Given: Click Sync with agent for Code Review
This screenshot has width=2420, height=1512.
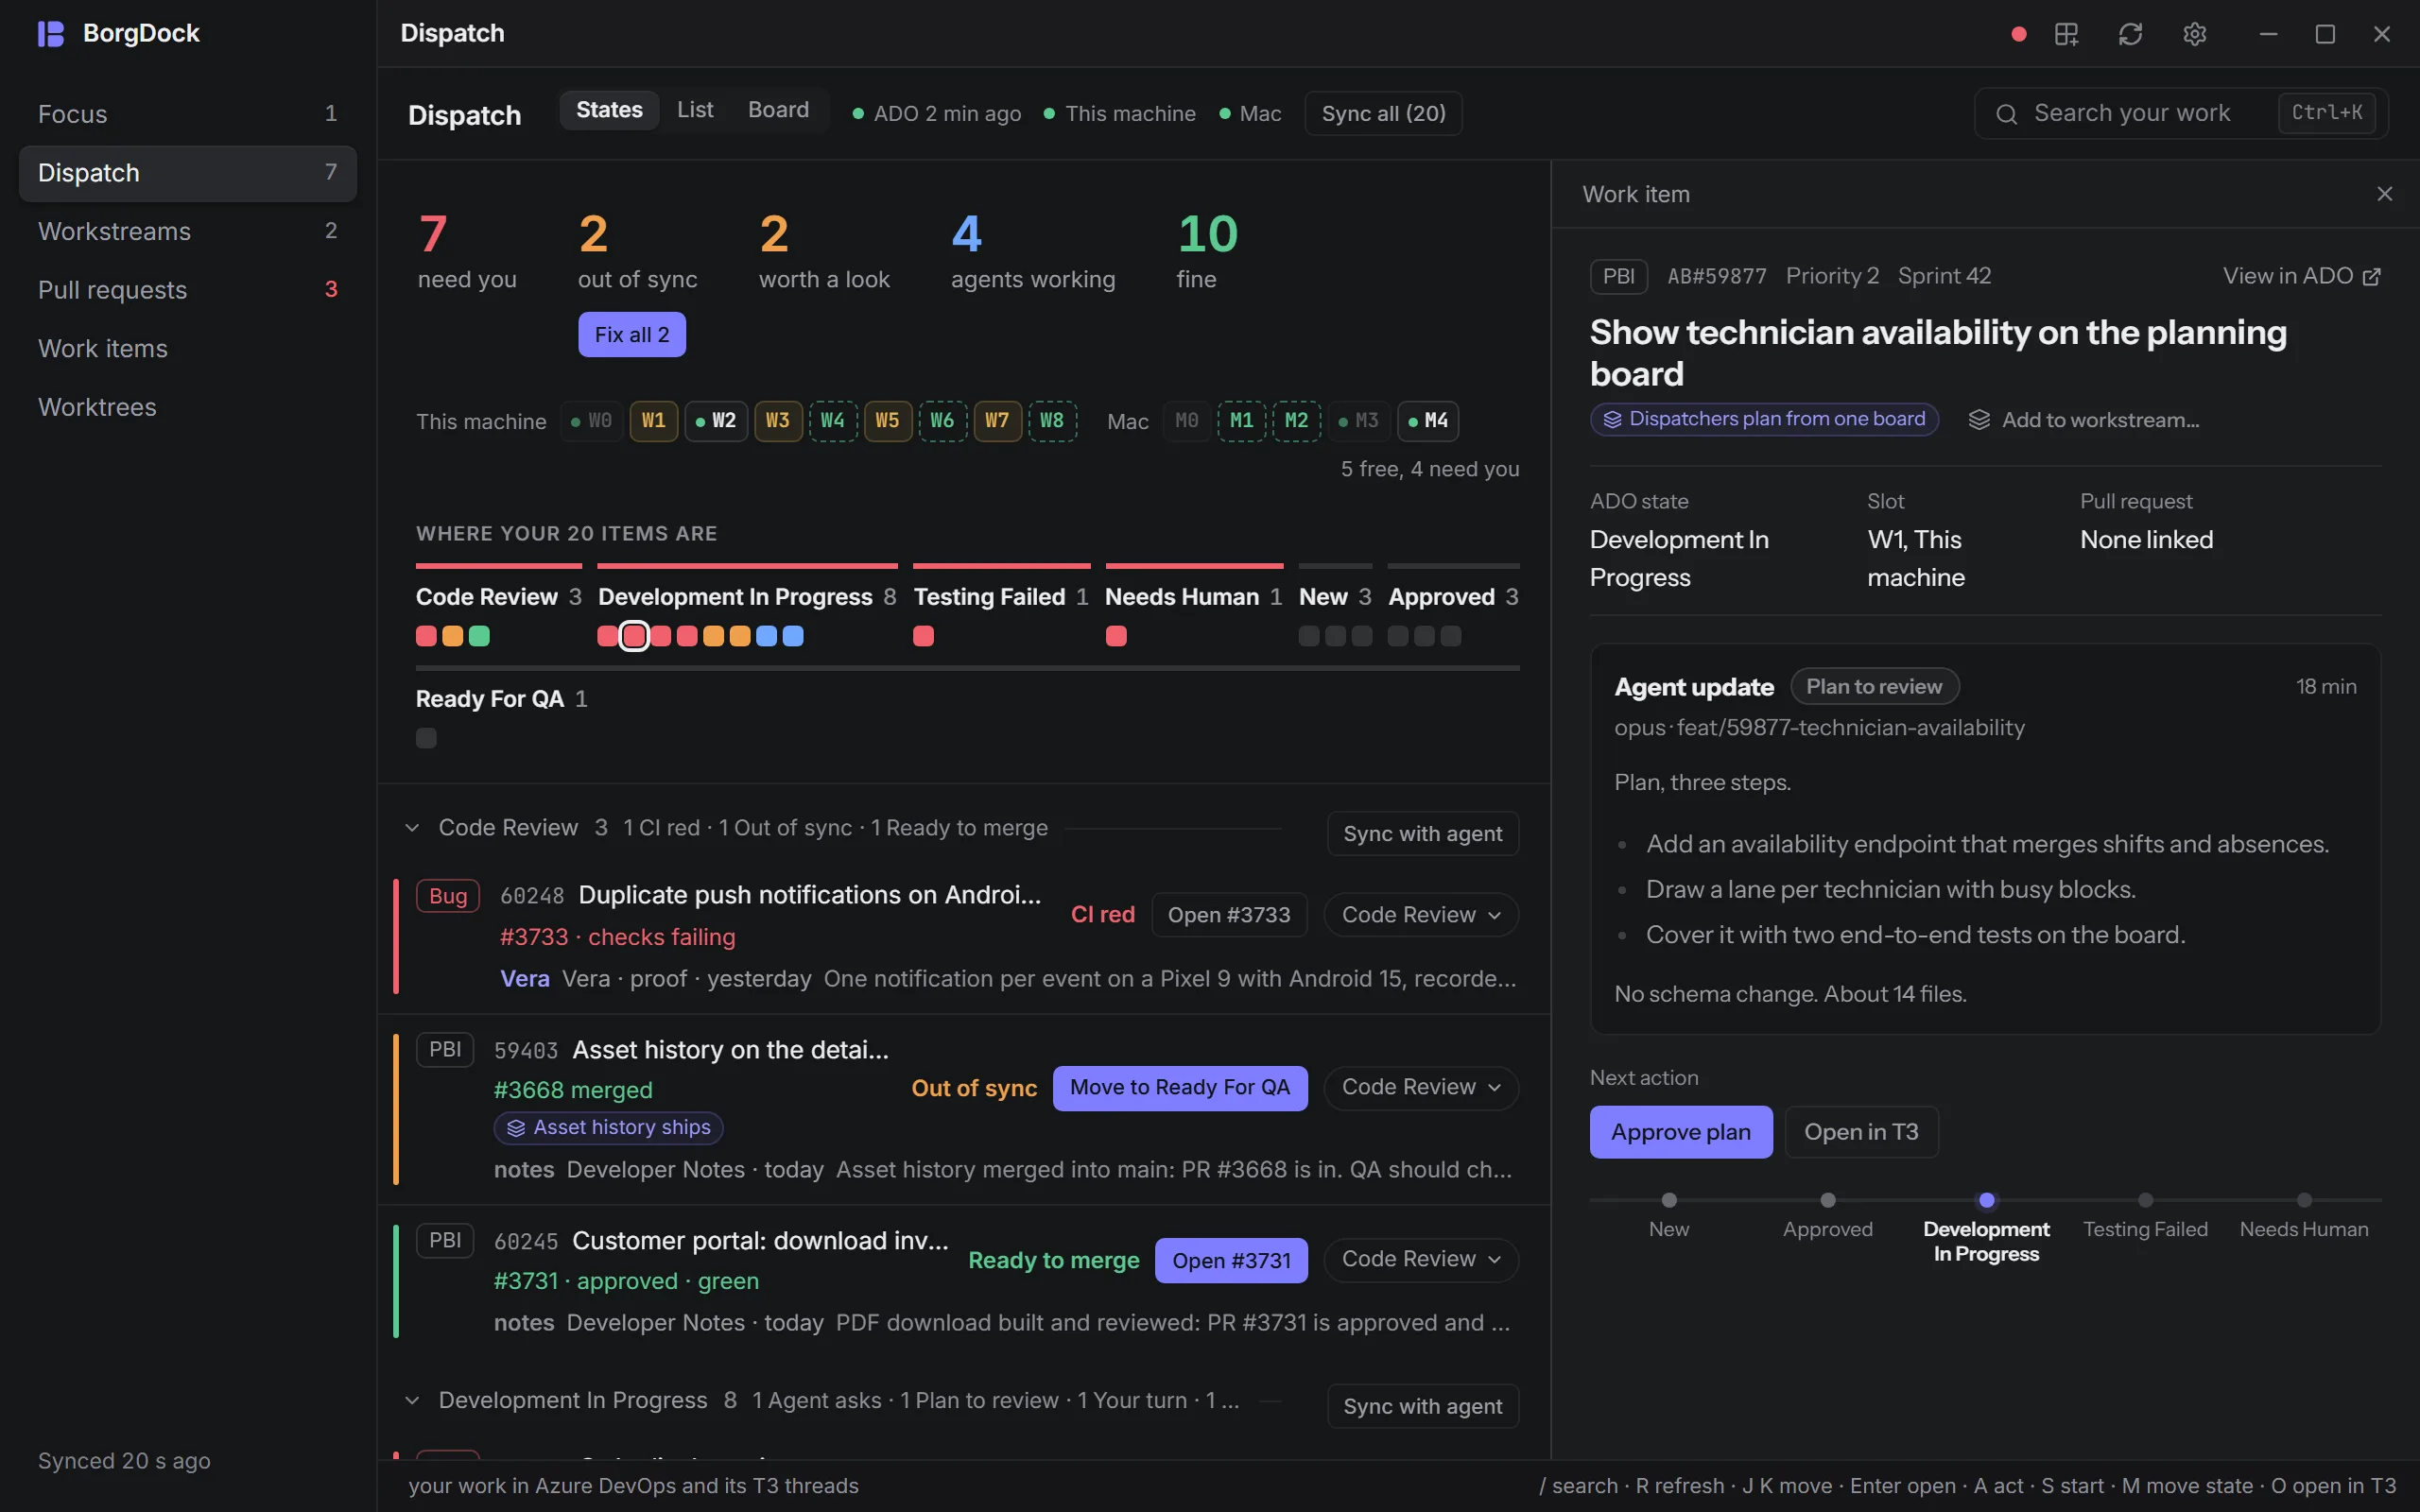Looking at the screenshot, I should click(x=1422, y=834).
